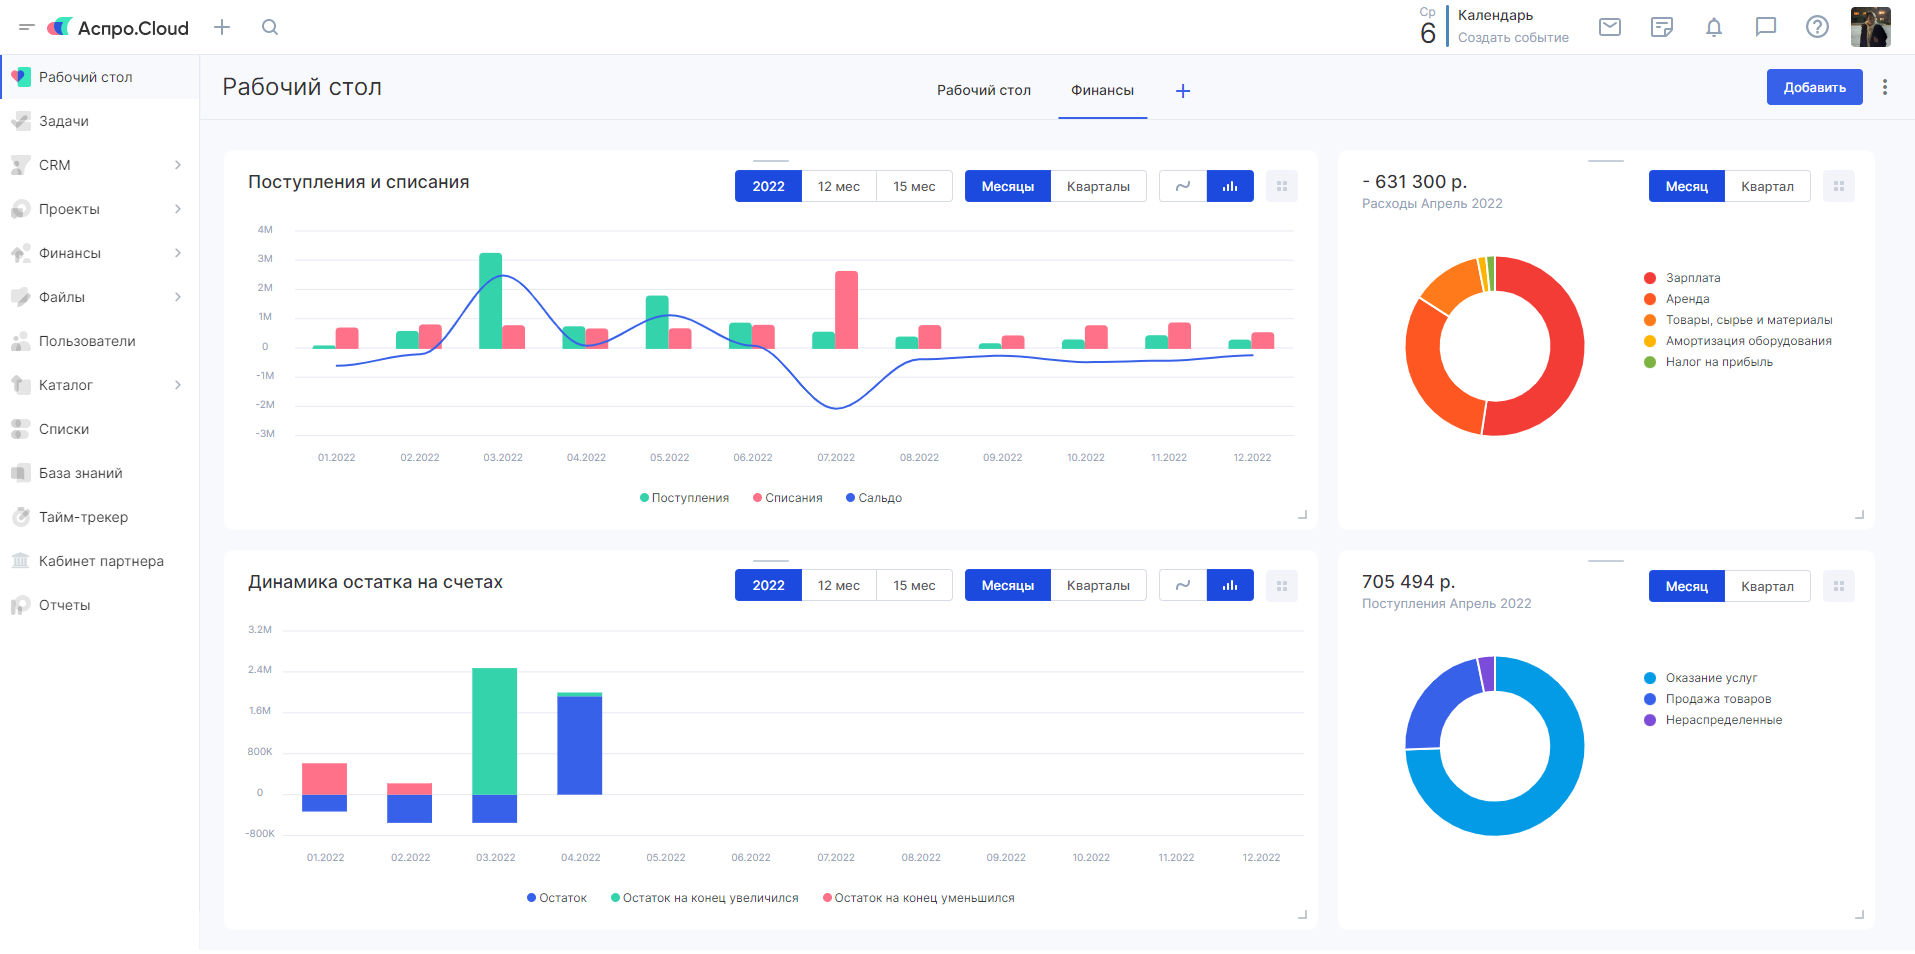
Task: Click the help question mark icon
Action: 1817,27
